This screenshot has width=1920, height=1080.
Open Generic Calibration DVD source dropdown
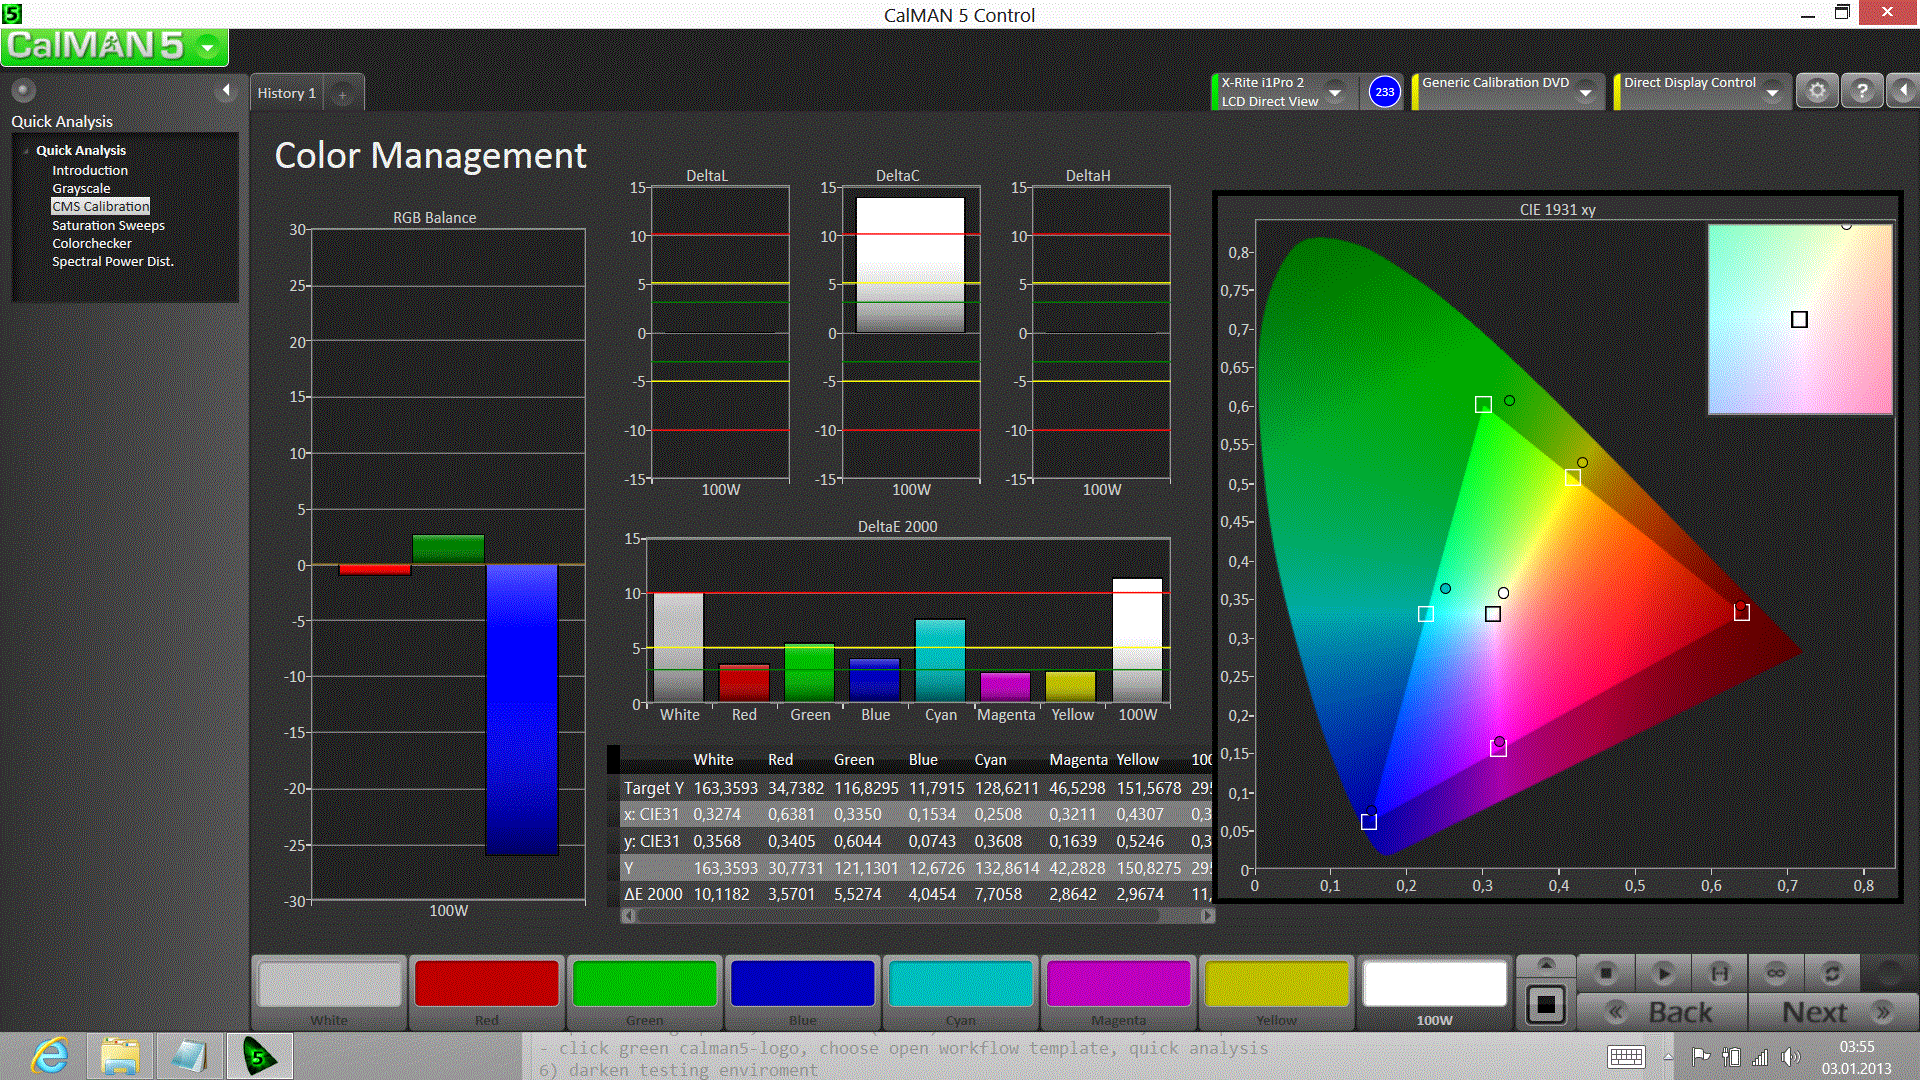(1585, 93)
